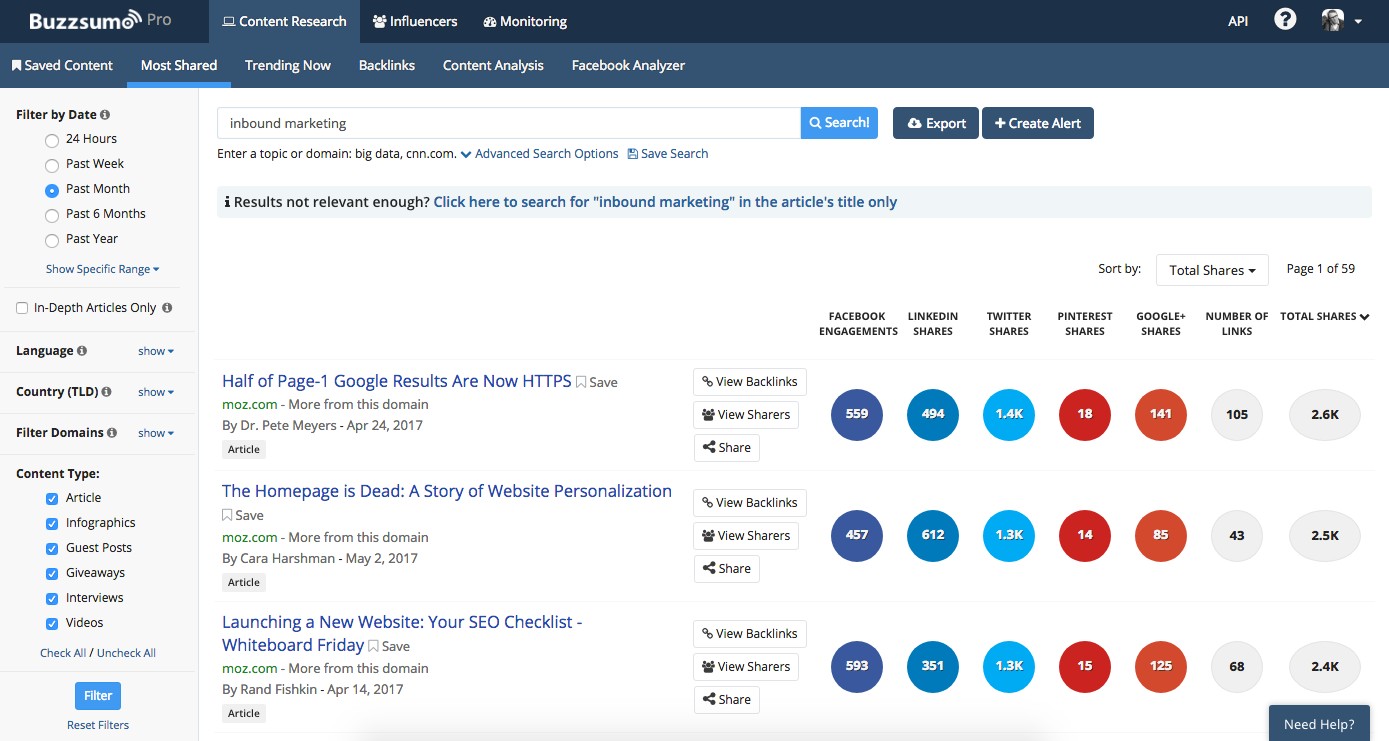This screenshot has width=1389, height=741.
Task: Save the Half of Page-1 Google Results article
Action: coord(597,382)
